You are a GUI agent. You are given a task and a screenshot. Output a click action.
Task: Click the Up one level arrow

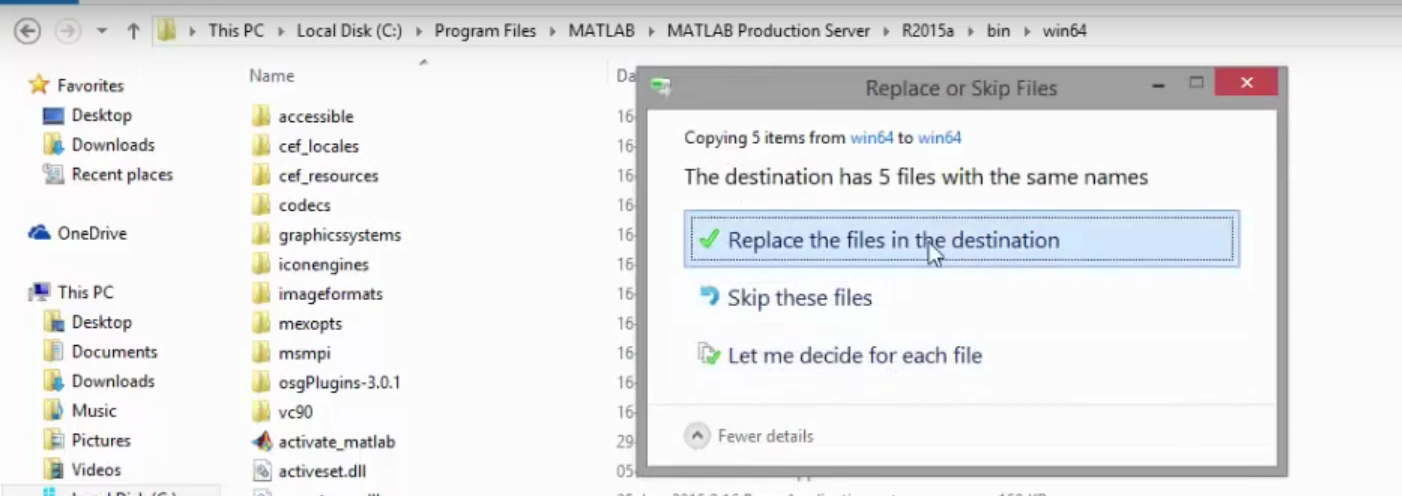(133, 31)
